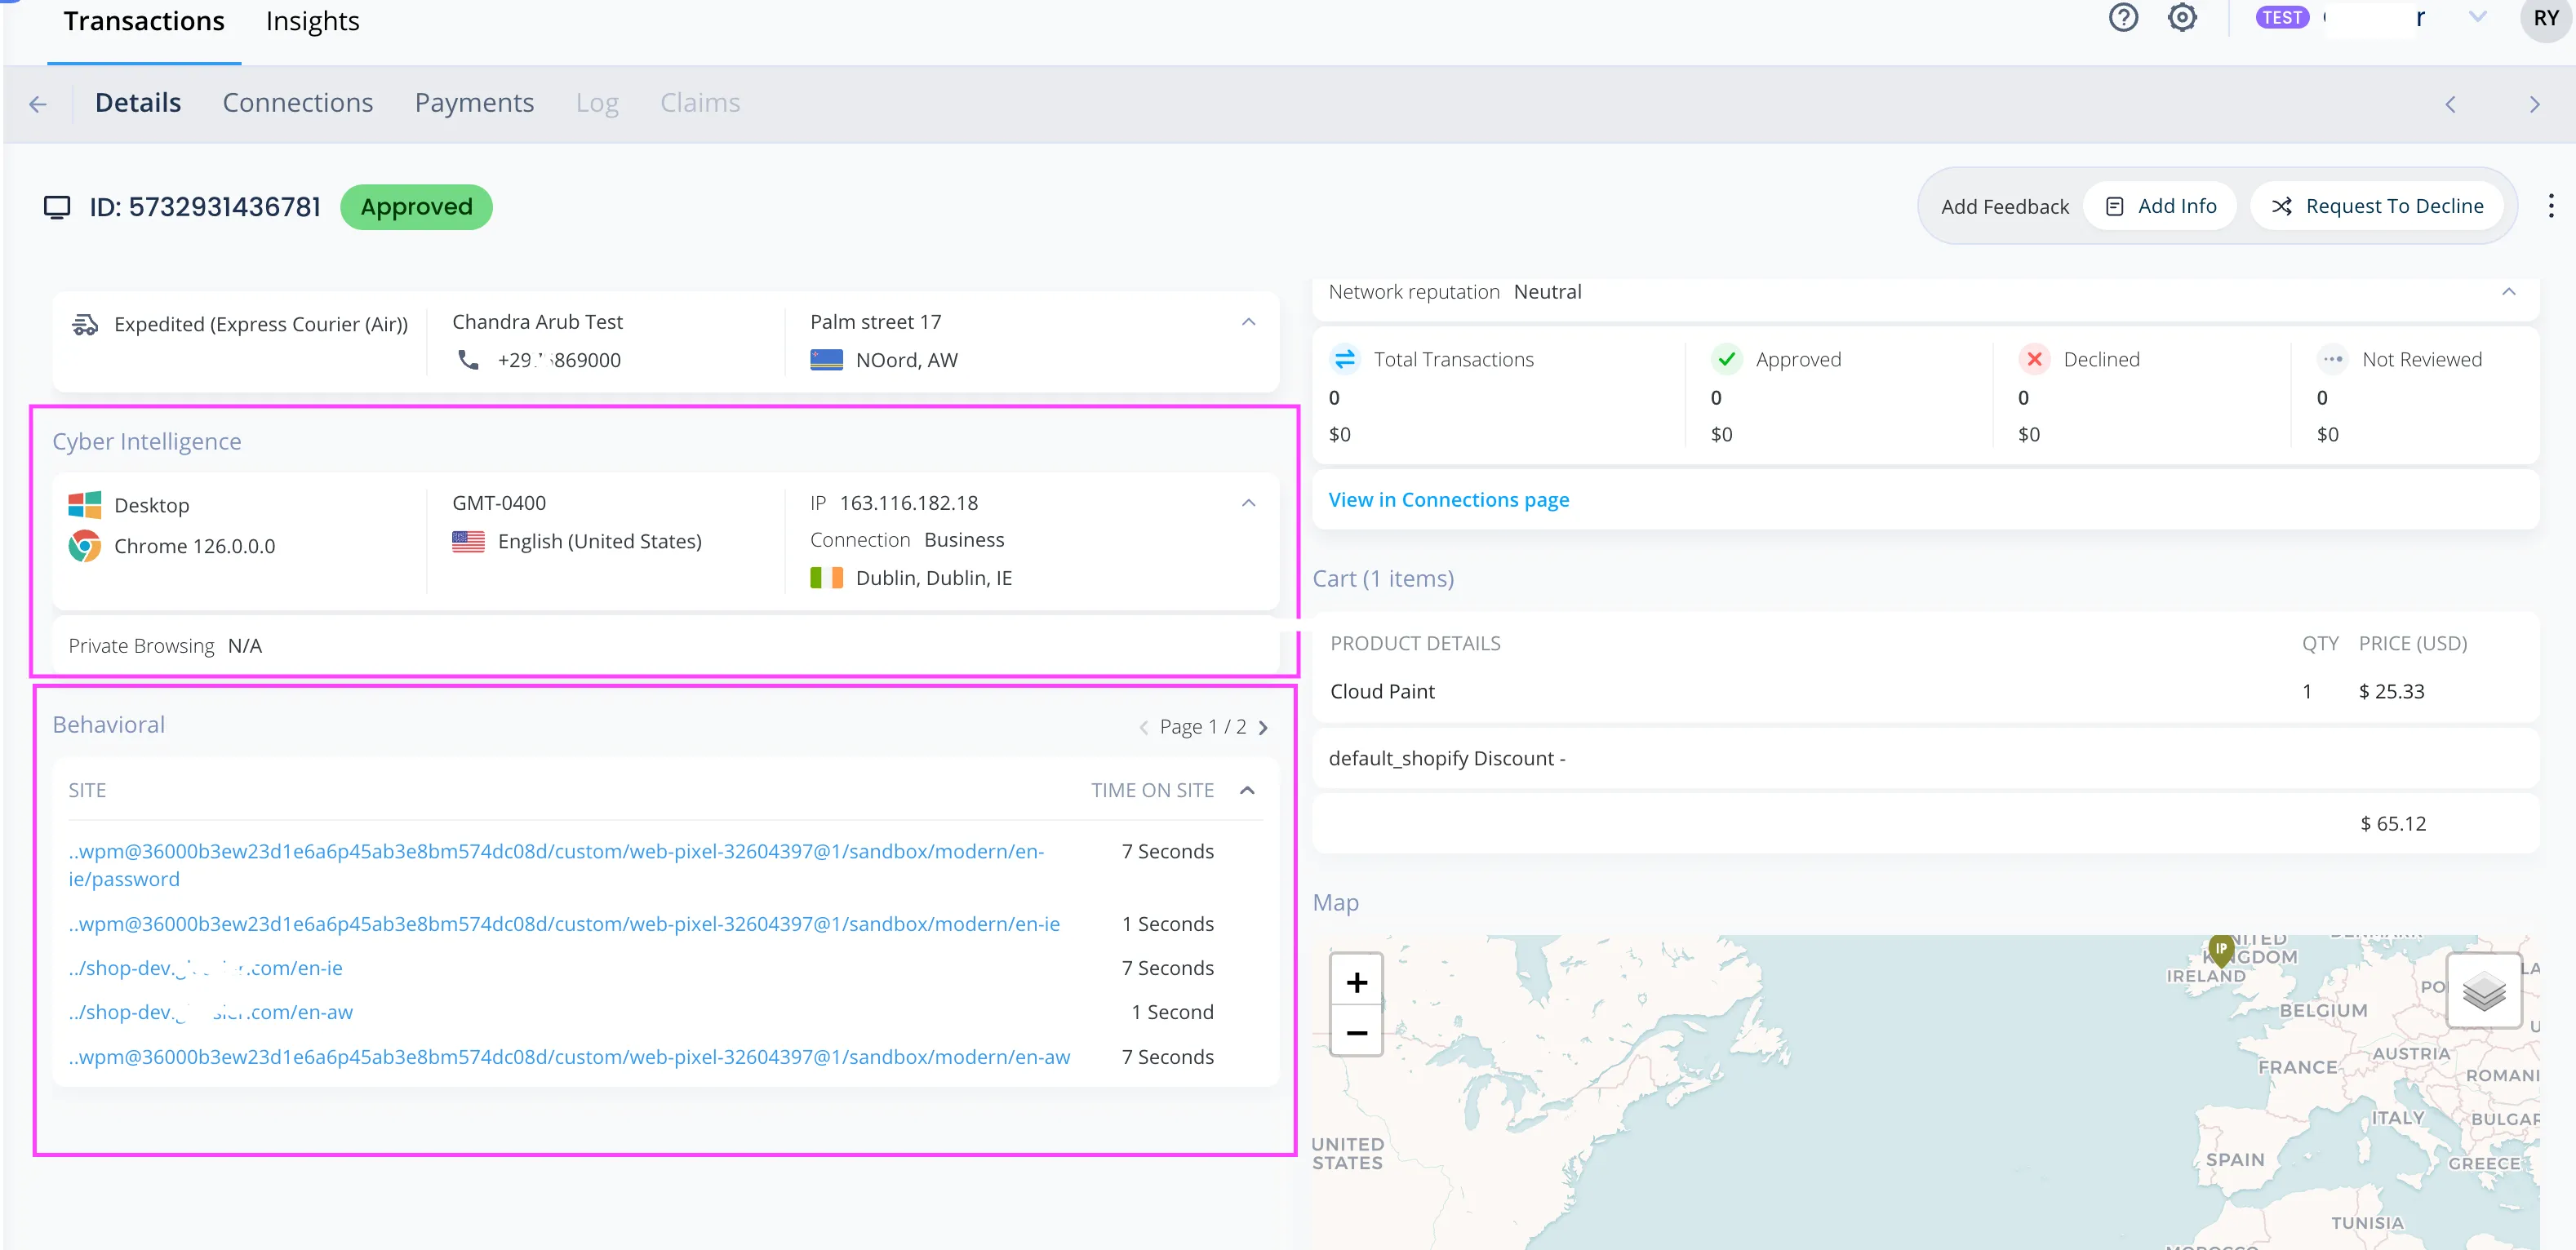
Task: Click the Approved status badge
Action: click(416, 207)
